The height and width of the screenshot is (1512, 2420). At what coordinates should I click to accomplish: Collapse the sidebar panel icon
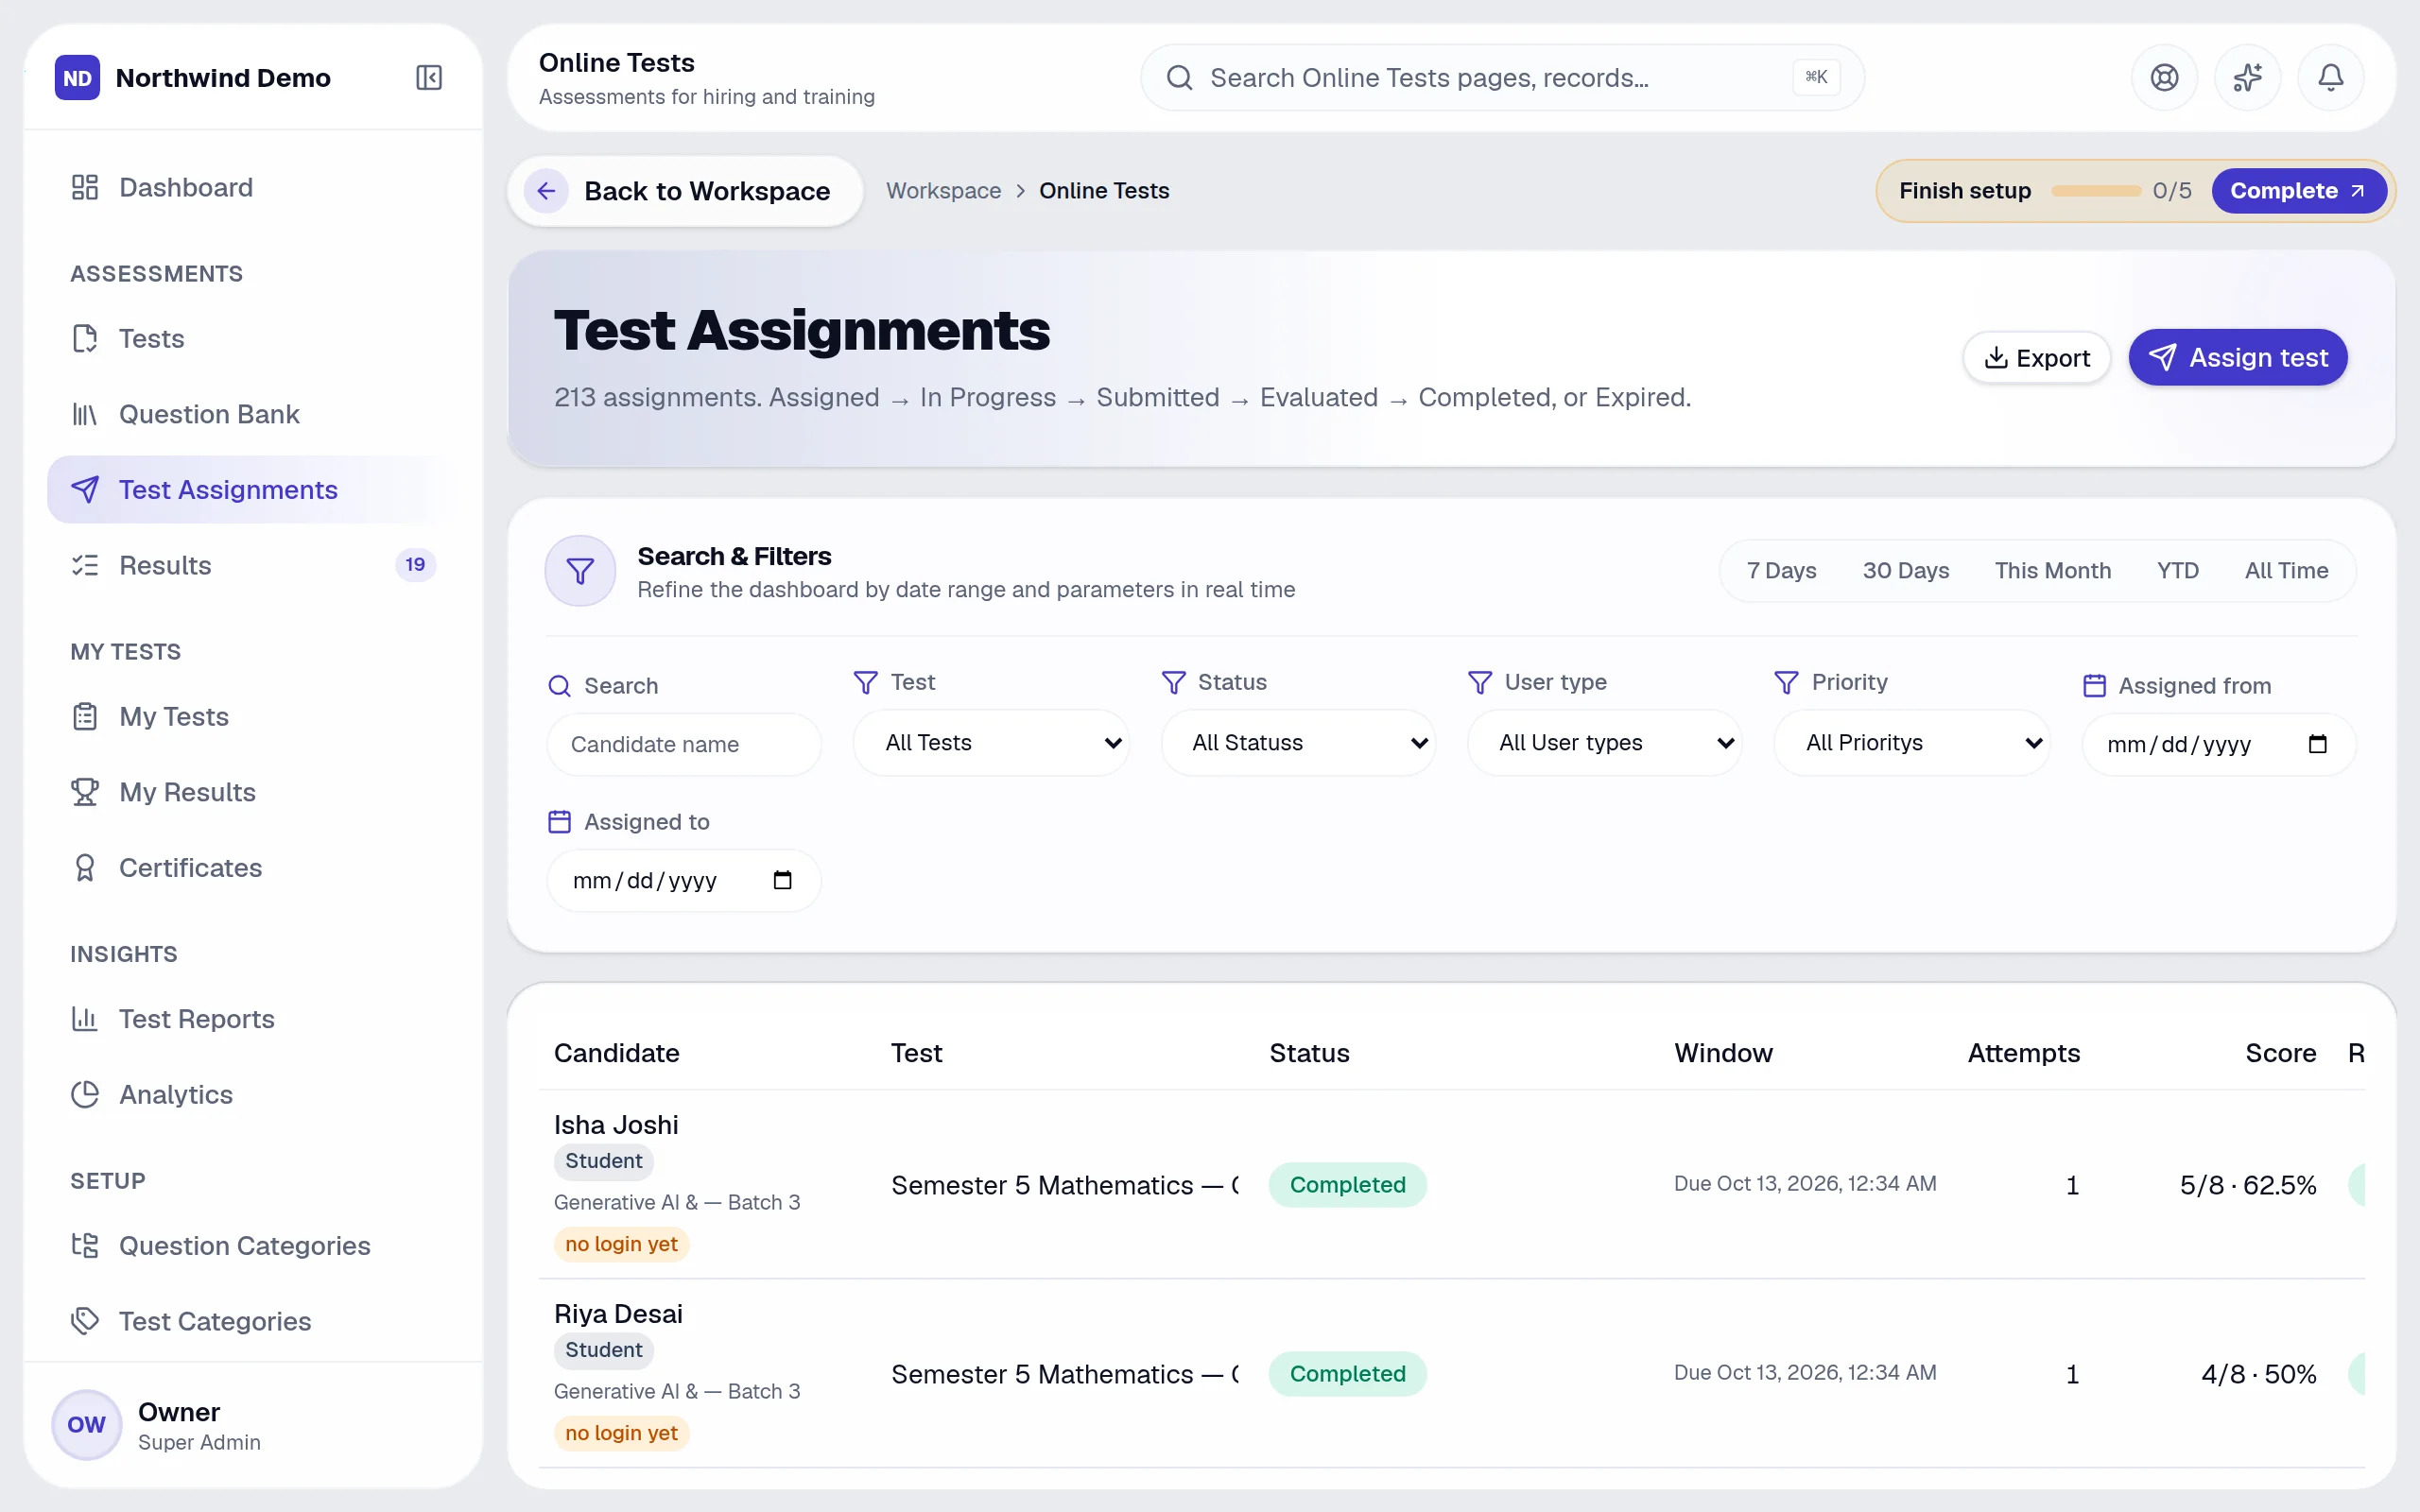[428, 77]
